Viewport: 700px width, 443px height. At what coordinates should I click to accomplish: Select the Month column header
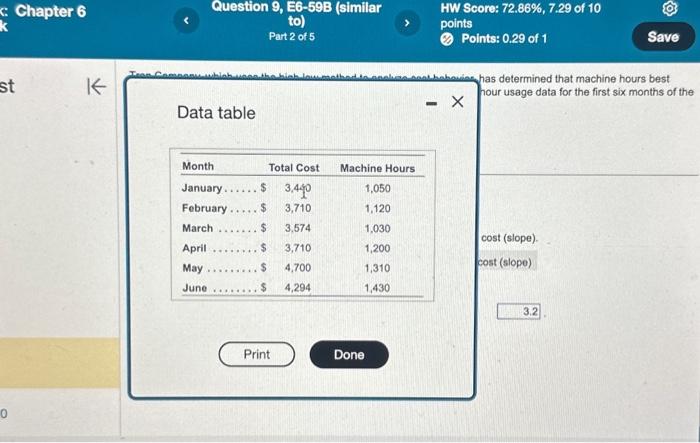pos(198,166)
